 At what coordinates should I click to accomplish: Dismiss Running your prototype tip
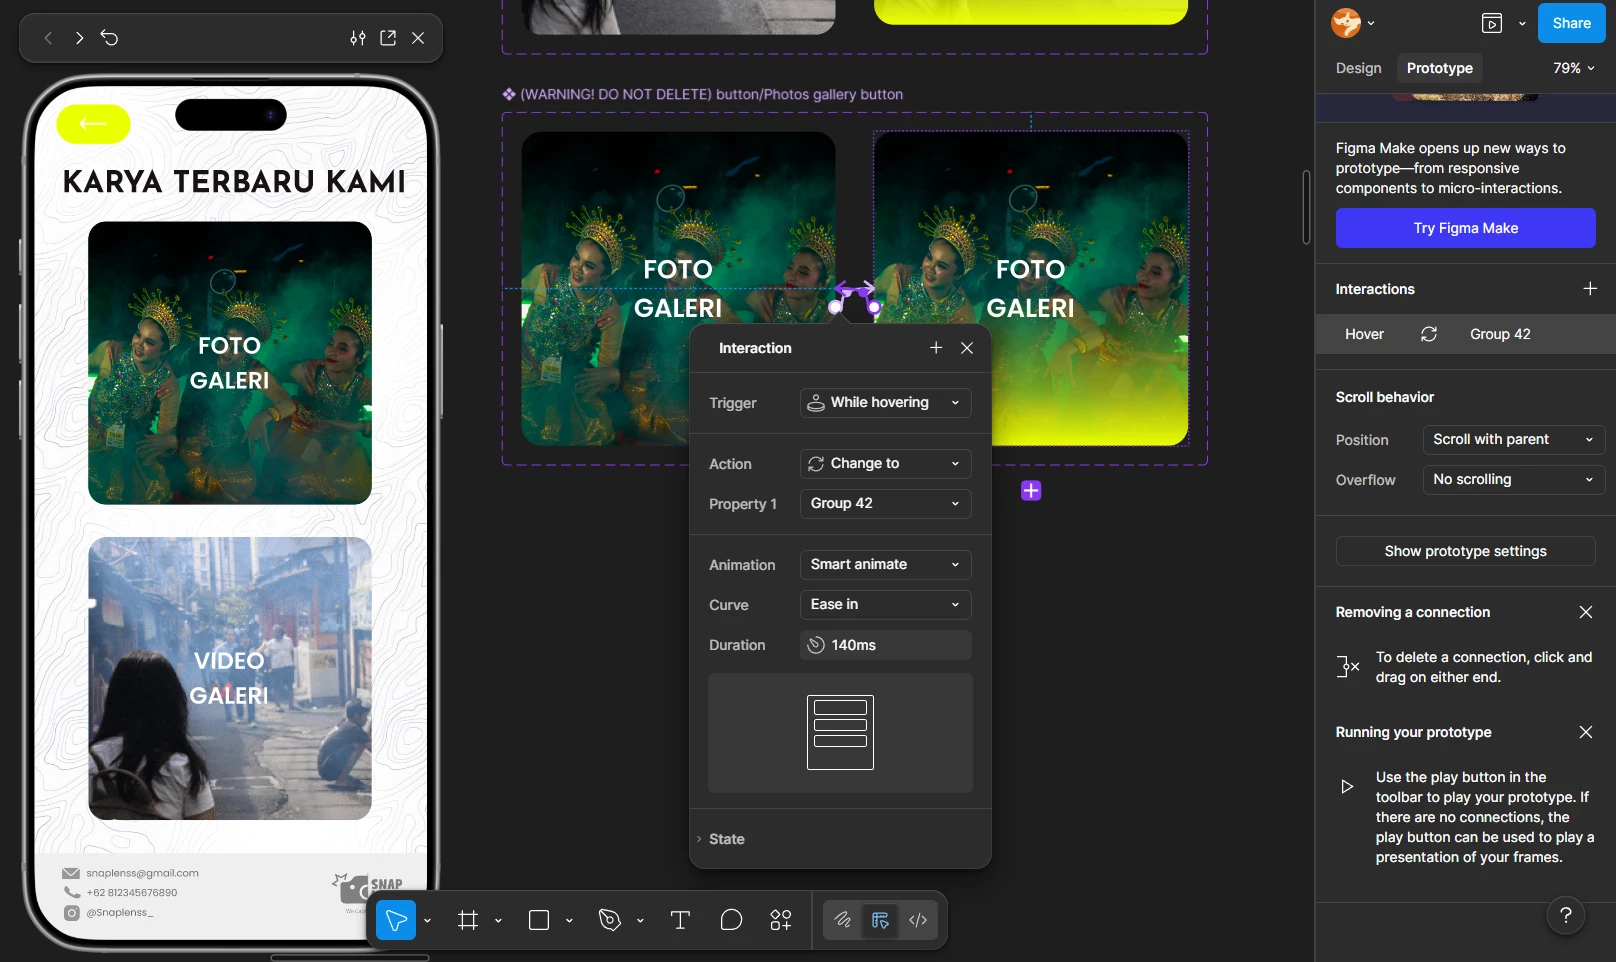[1586, 732]
